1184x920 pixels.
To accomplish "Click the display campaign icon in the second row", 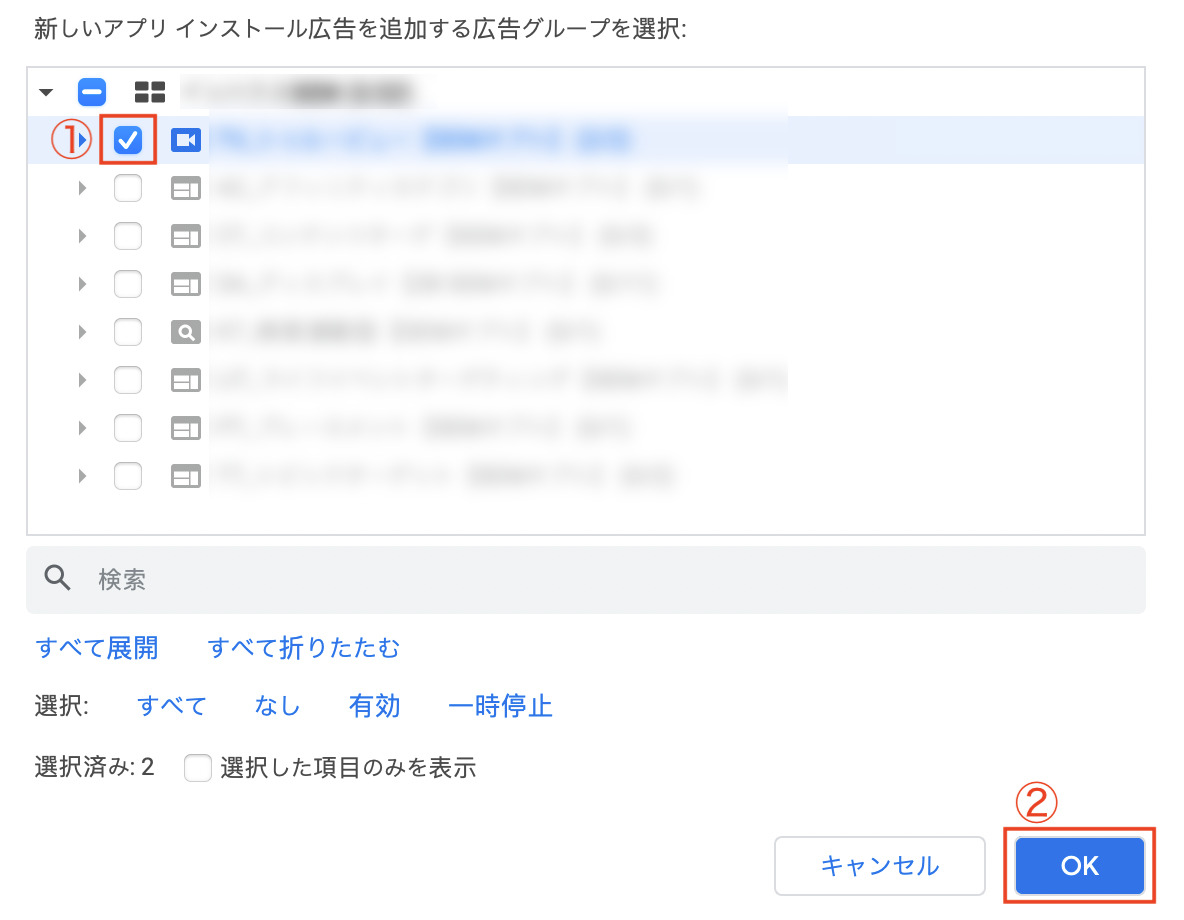I will pyautogui.click(x=186, y=188).
